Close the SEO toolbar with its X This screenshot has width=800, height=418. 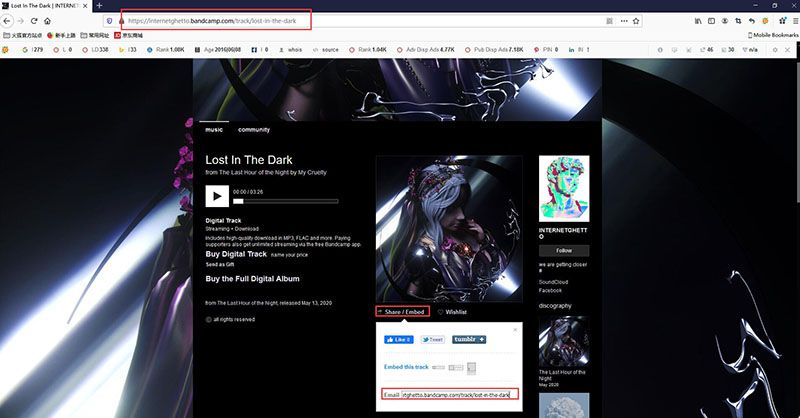pyautogui.click(x=788, y=50)
